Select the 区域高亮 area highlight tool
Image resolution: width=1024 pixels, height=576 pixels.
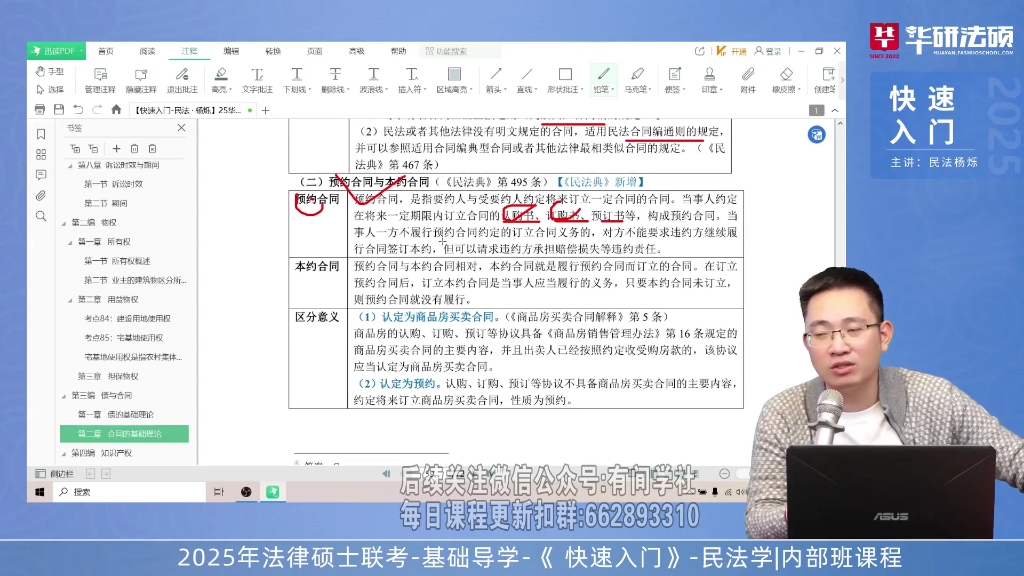pyautogui.click(x=454, y=80)
